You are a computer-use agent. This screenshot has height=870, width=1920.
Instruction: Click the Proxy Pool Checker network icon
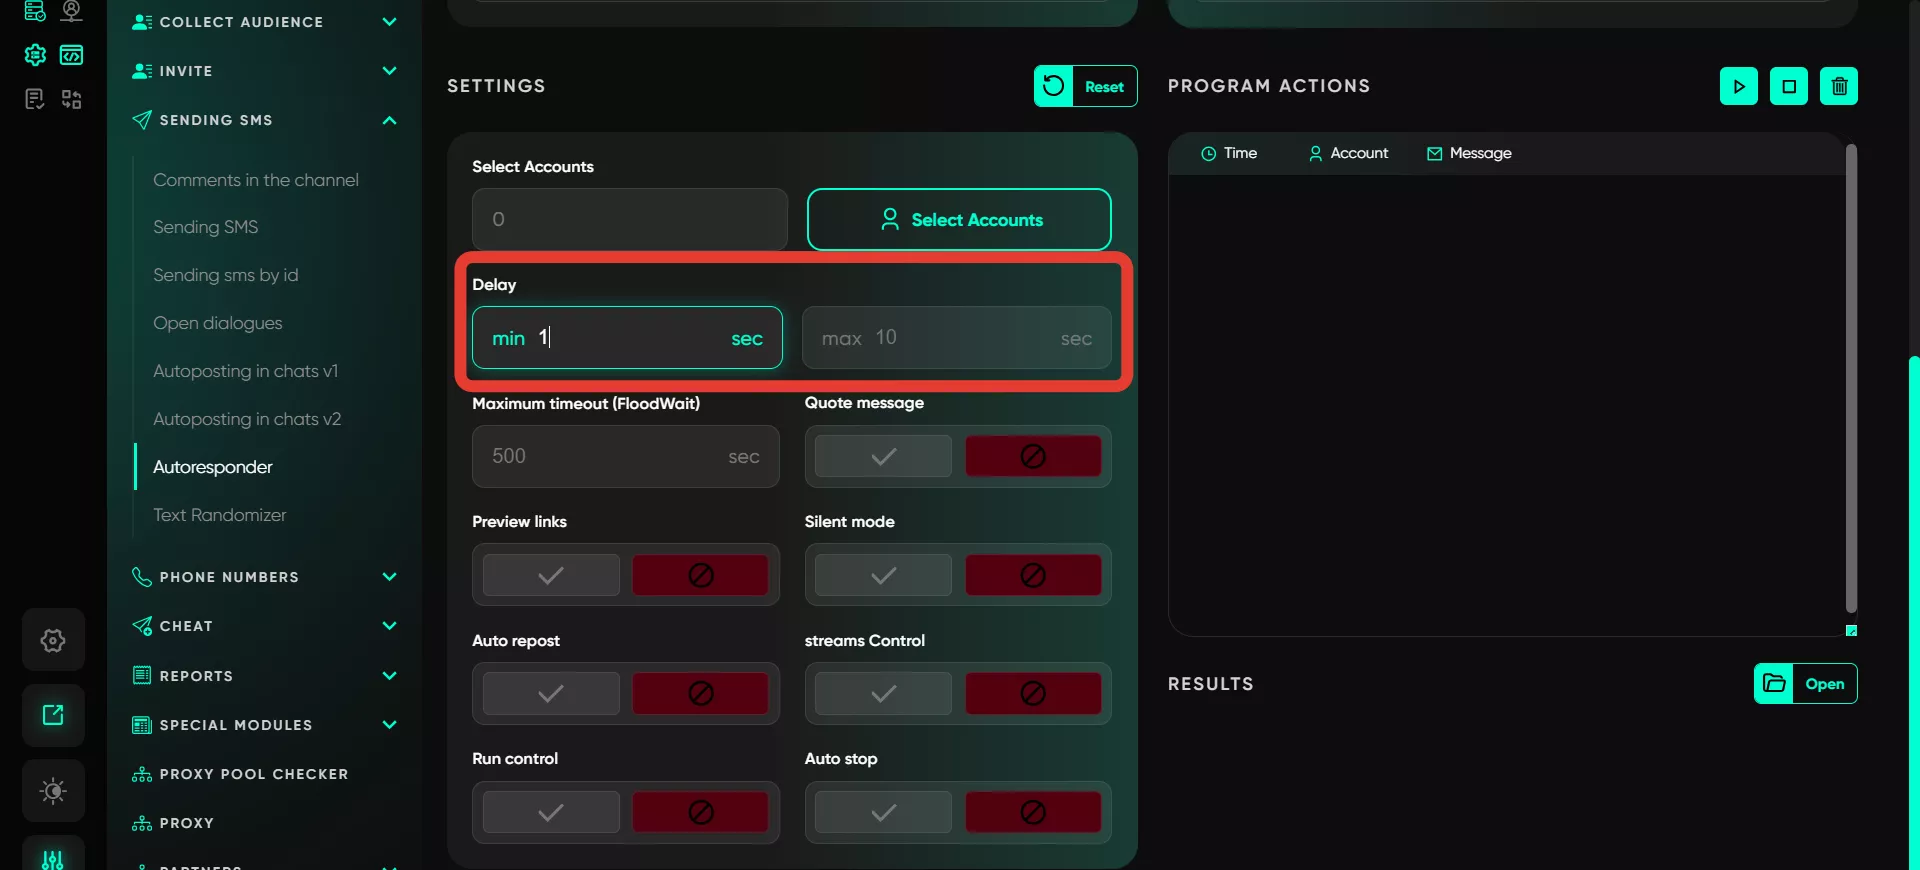coord(142,774)
